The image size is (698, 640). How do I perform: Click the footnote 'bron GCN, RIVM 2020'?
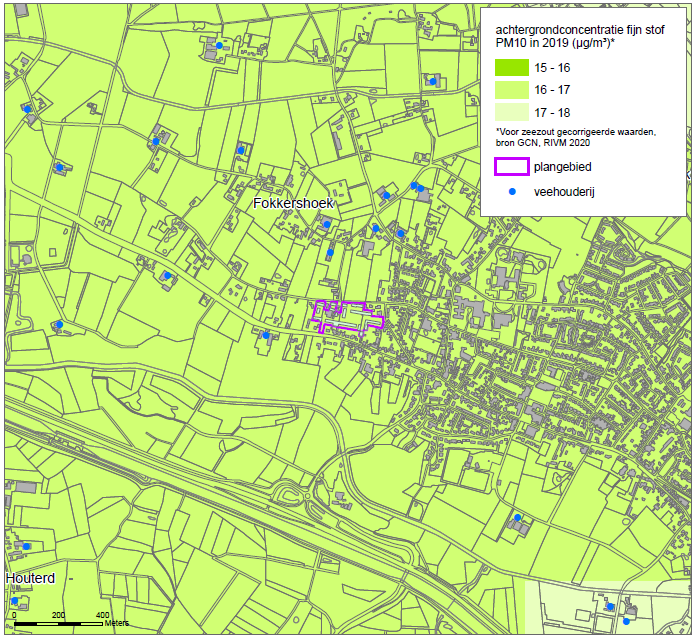543,142
